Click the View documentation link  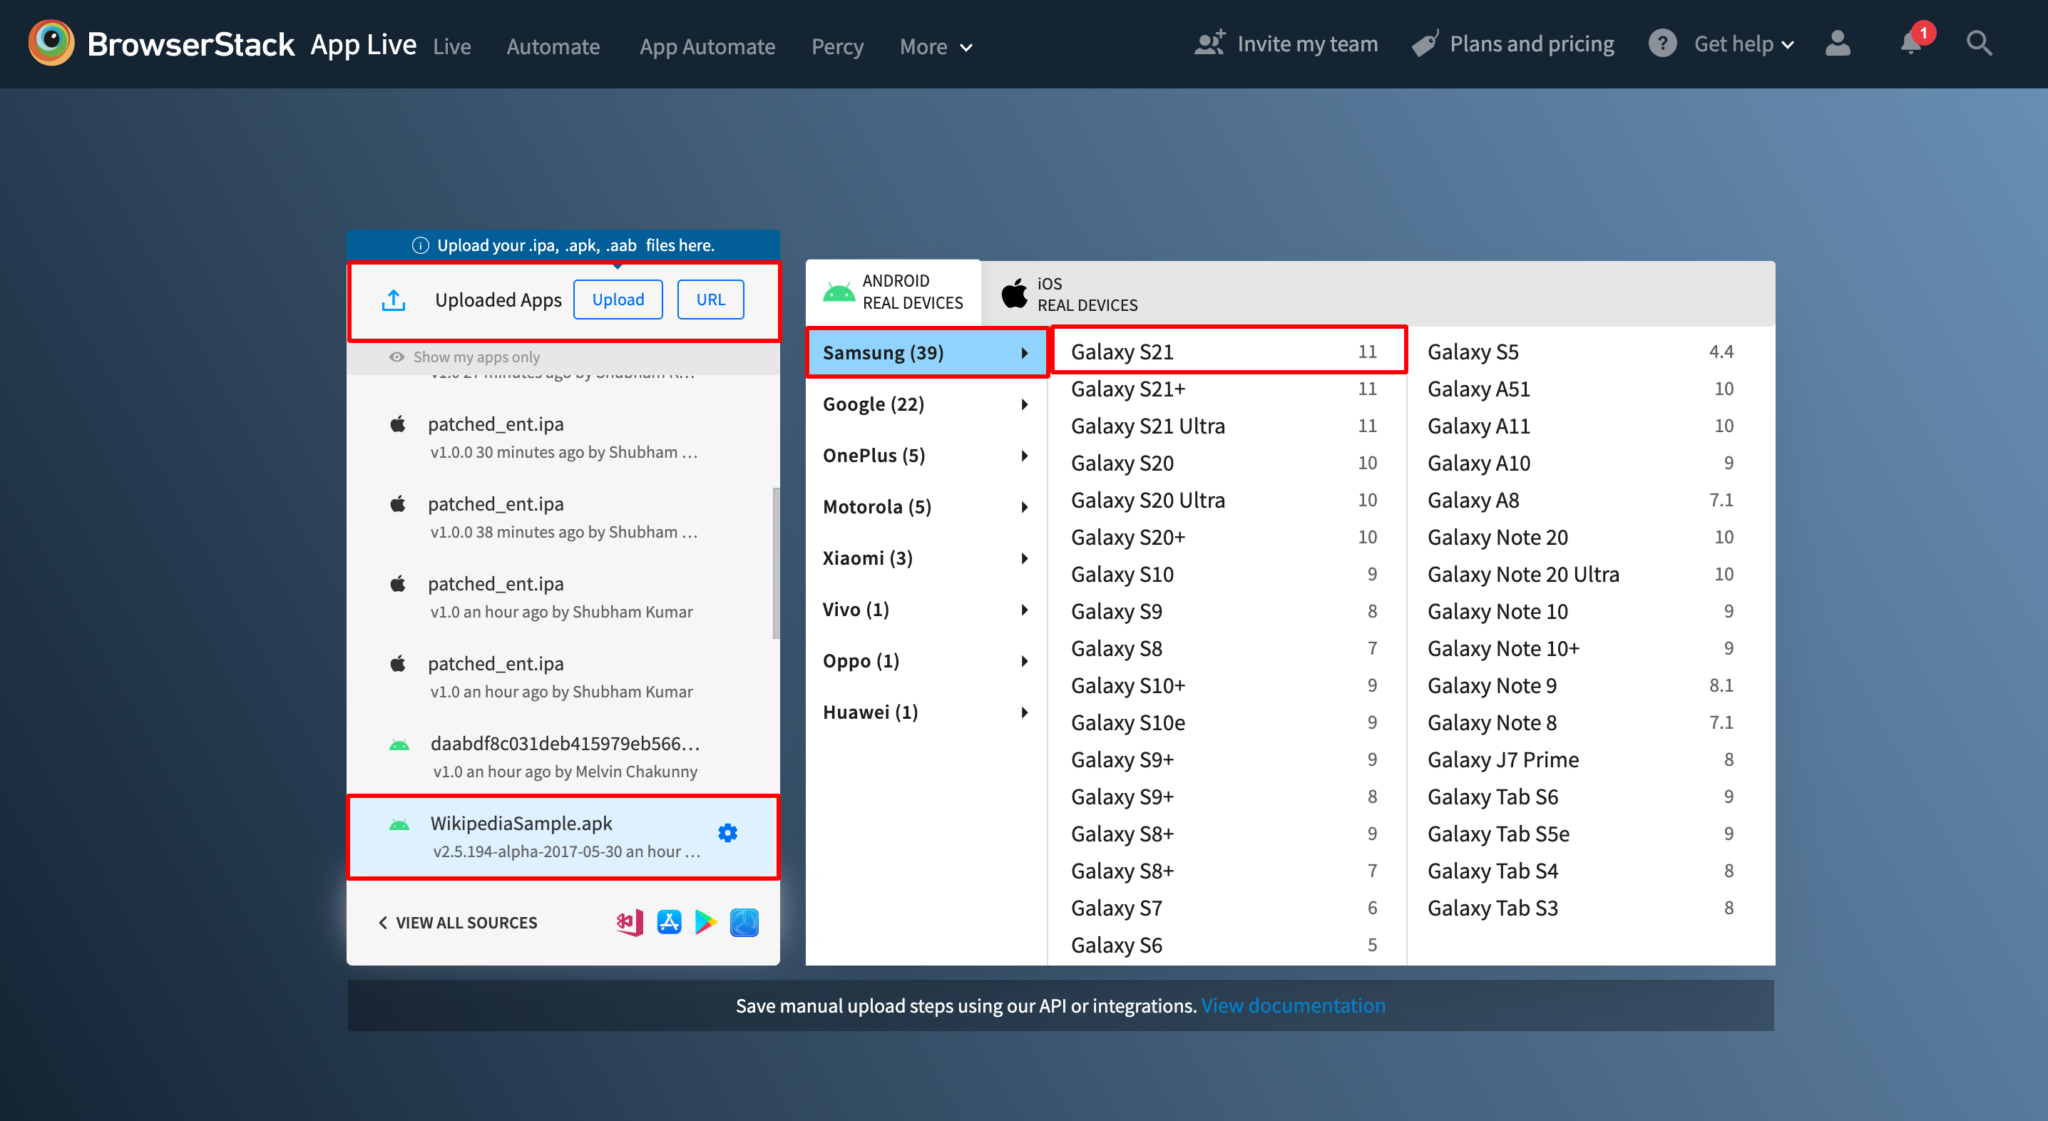(x=1293, y=1005)
